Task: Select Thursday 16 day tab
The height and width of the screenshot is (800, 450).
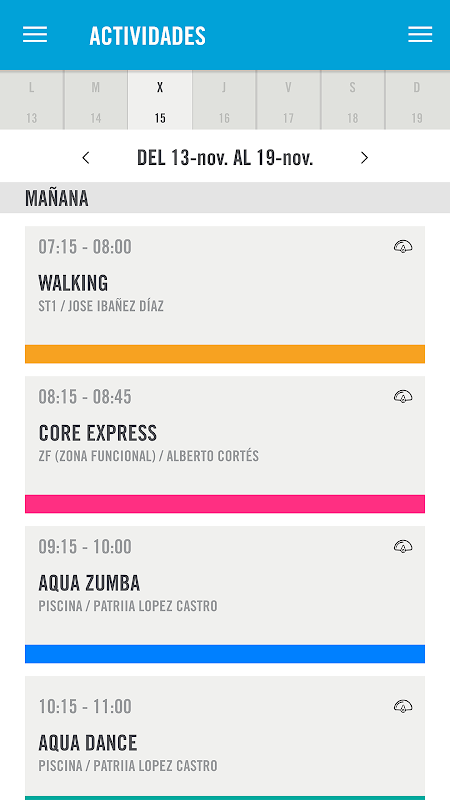Action: click(x=224, y=100)
